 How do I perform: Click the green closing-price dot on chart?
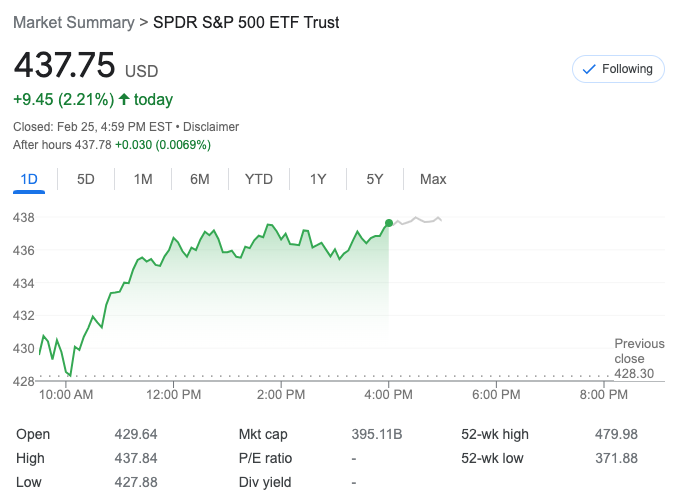coord(388,223)
